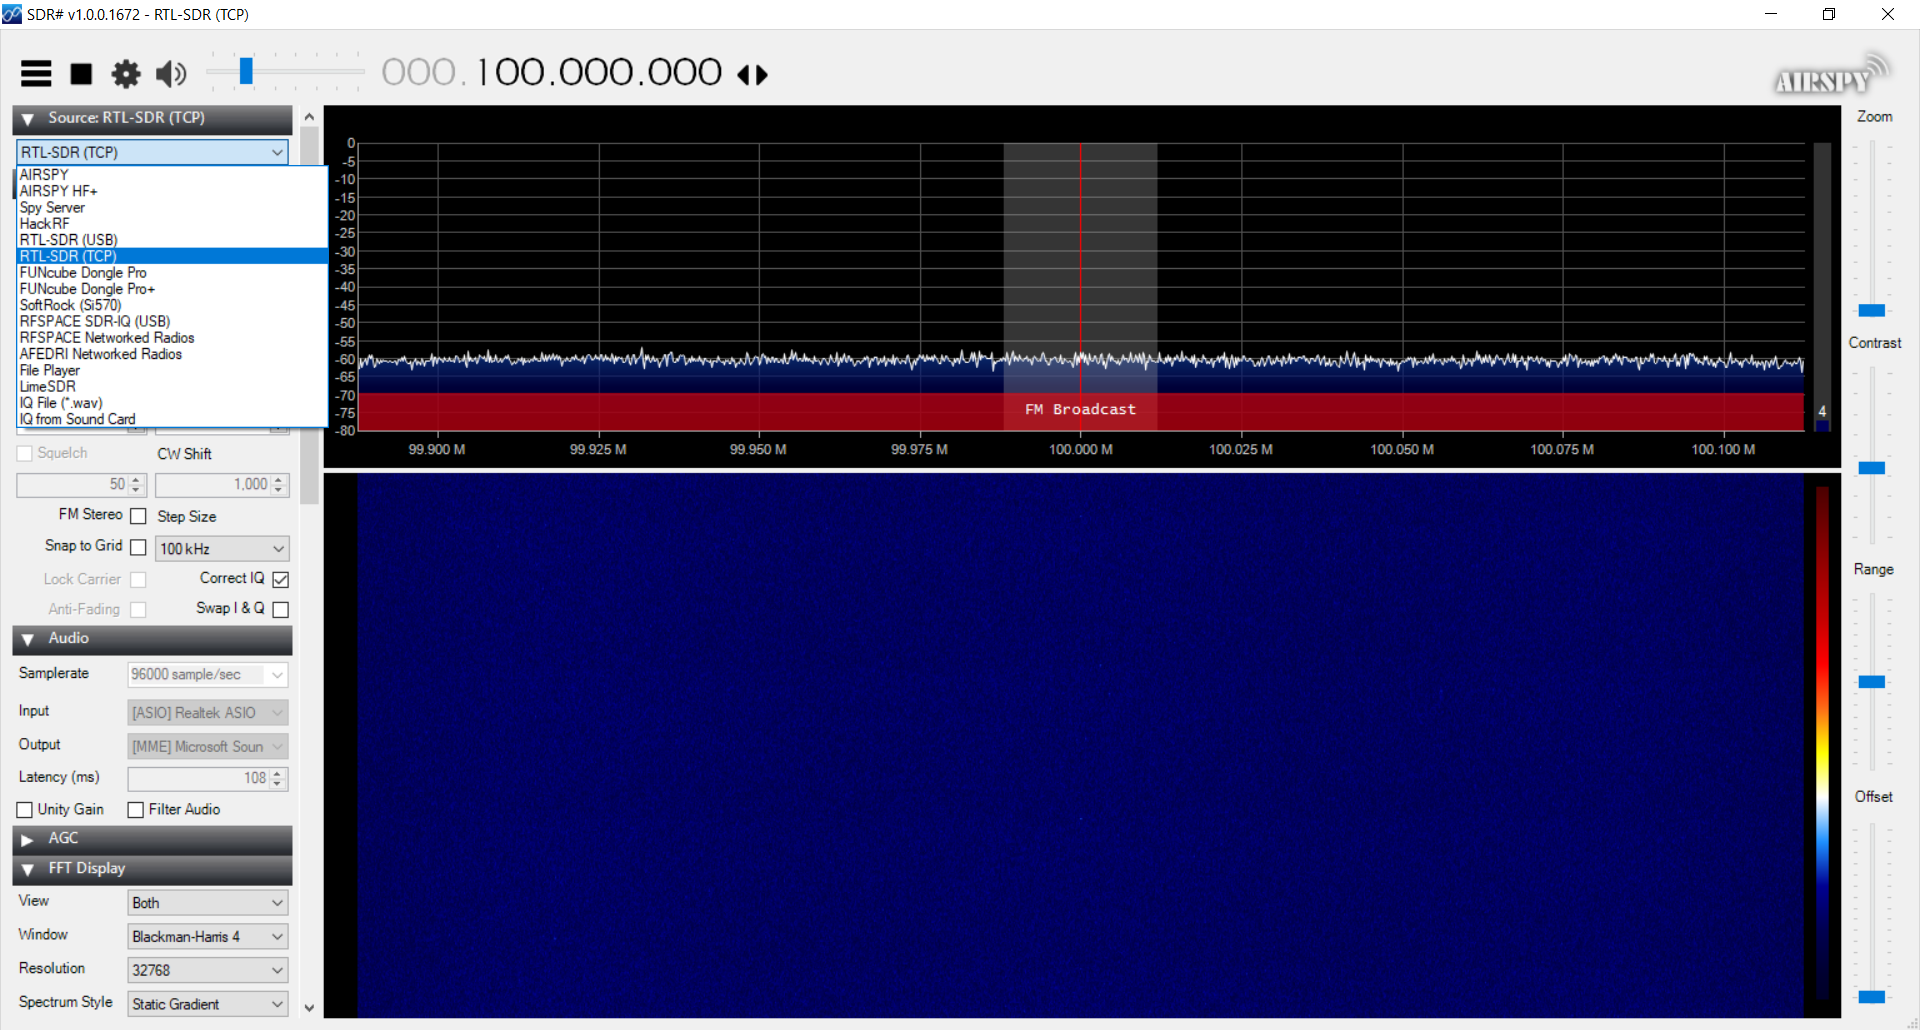Viewport: 1920px width, 1030px height.
Task: Open the Spectrum Style dropdown
Action: tap(207, 1003)
